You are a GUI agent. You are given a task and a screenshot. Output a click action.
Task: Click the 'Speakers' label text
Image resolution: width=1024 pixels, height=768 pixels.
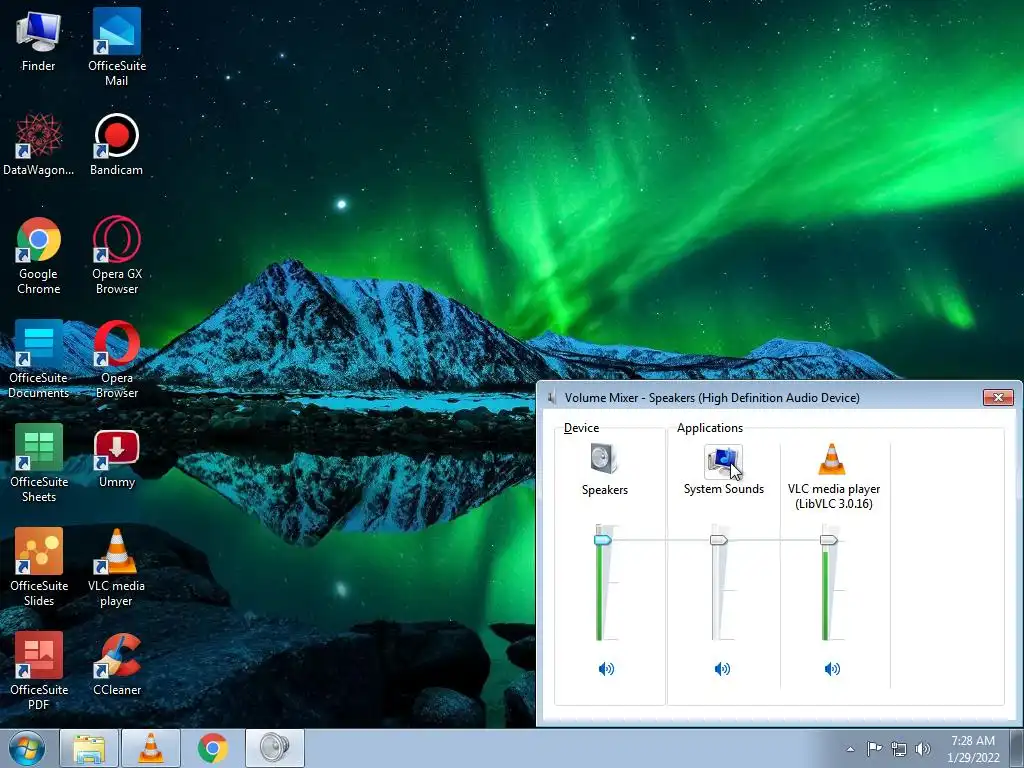(x=605, y=490)
